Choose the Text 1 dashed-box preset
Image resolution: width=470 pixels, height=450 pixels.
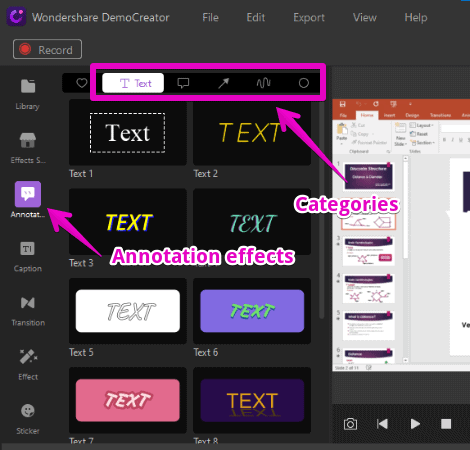(x=128, y=133)
